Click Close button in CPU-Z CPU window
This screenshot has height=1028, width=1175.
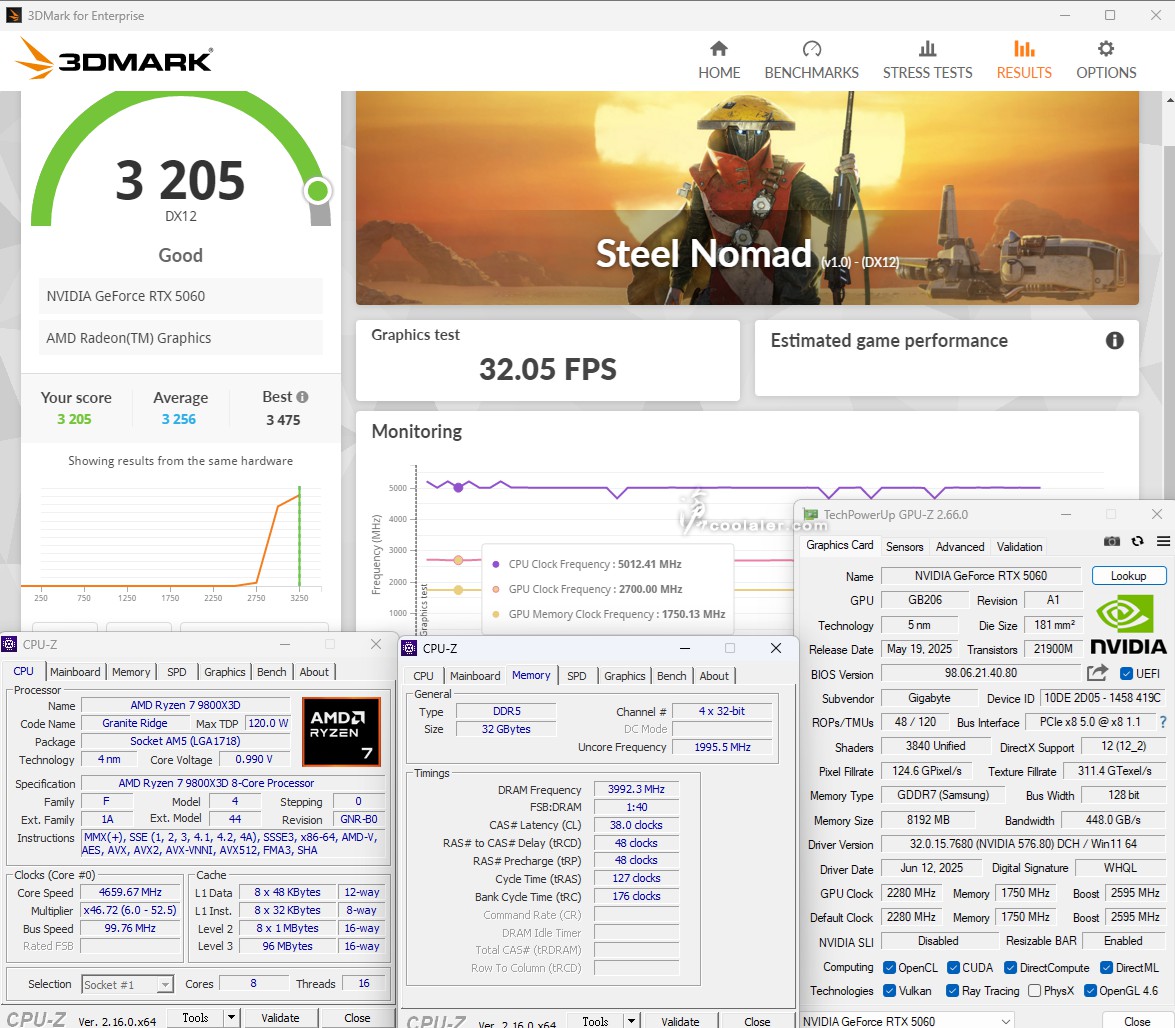(357, 1018)
